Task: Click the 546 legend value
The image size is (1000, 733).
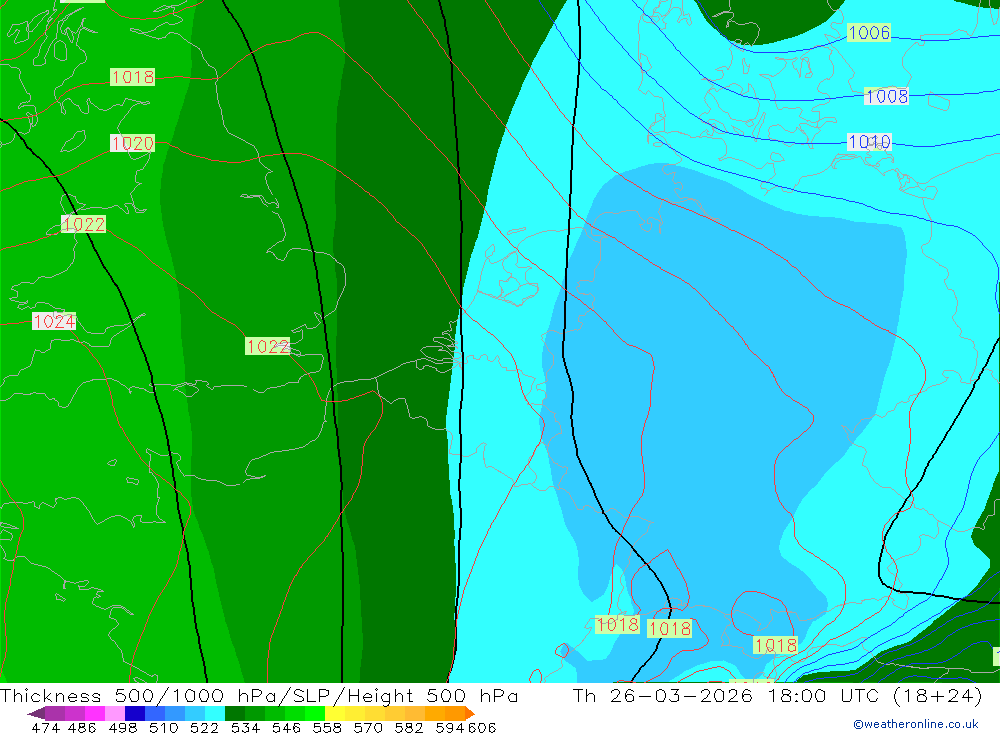Action: tap(286, 727)
